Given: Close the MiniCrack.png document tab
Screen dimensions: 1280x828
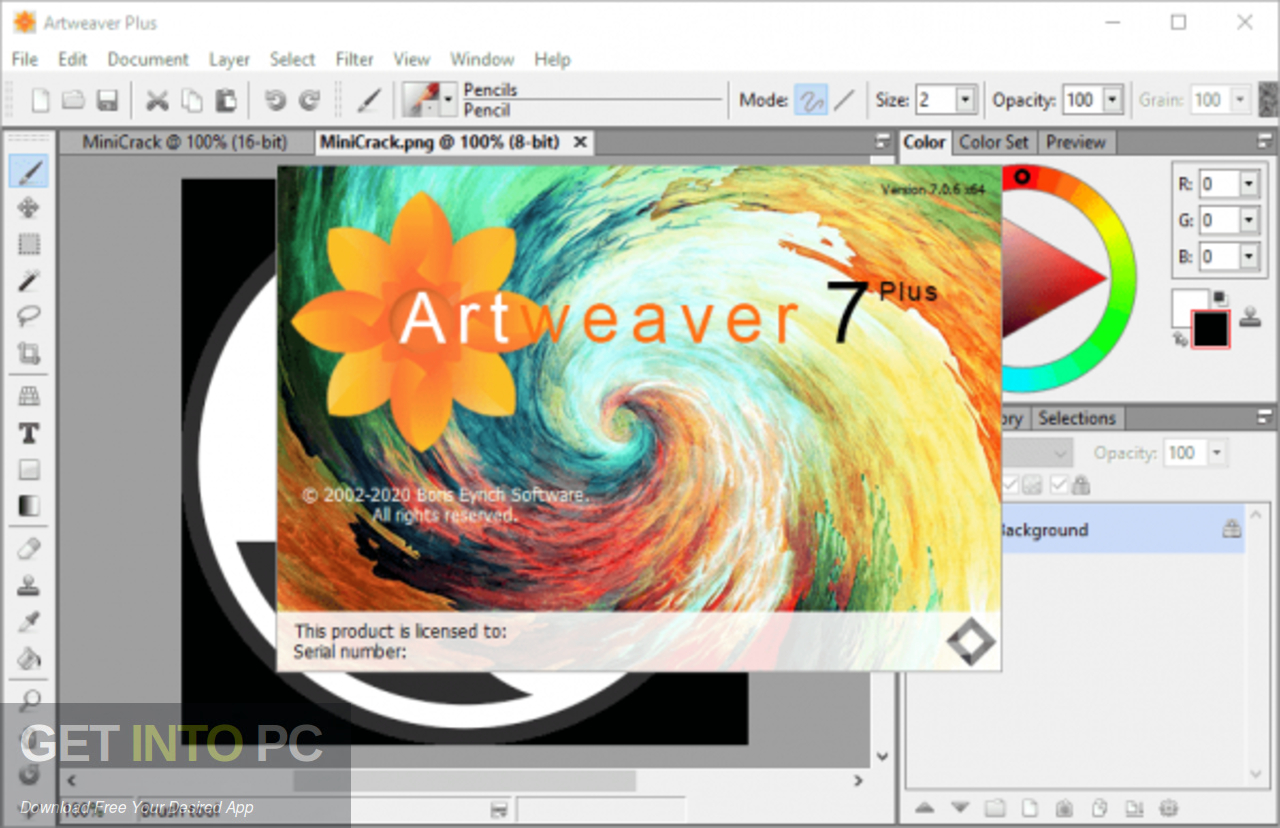Looking at the screenshot, I should click(x=579, y=142).
